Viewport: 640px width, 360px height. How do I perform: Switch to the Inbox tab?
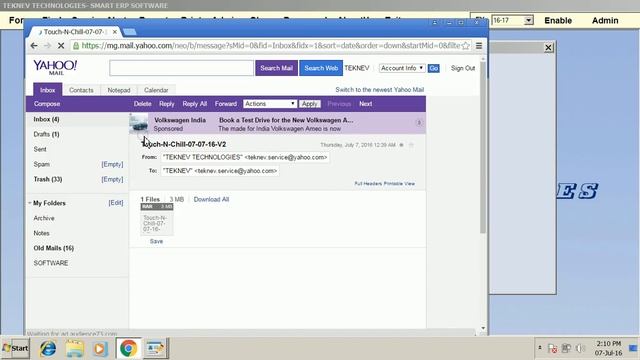47,90
